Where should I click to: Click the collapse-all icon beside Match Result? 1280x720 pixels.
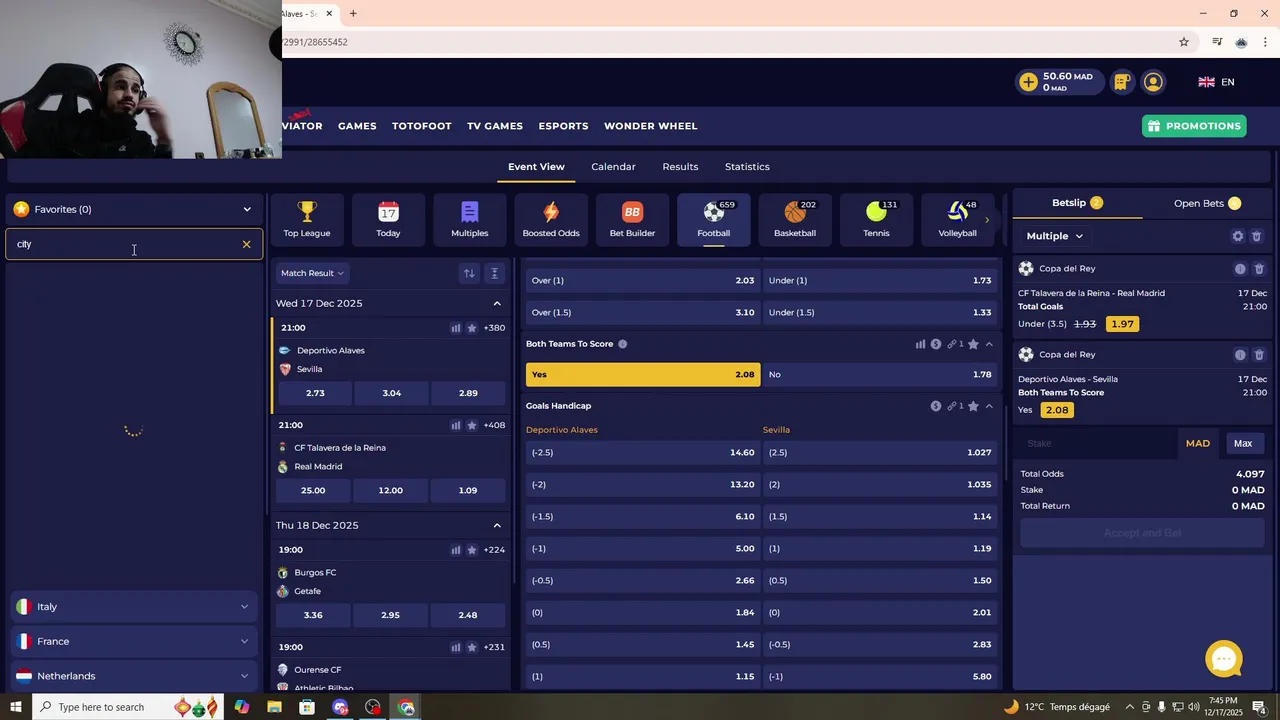[494, 273]
